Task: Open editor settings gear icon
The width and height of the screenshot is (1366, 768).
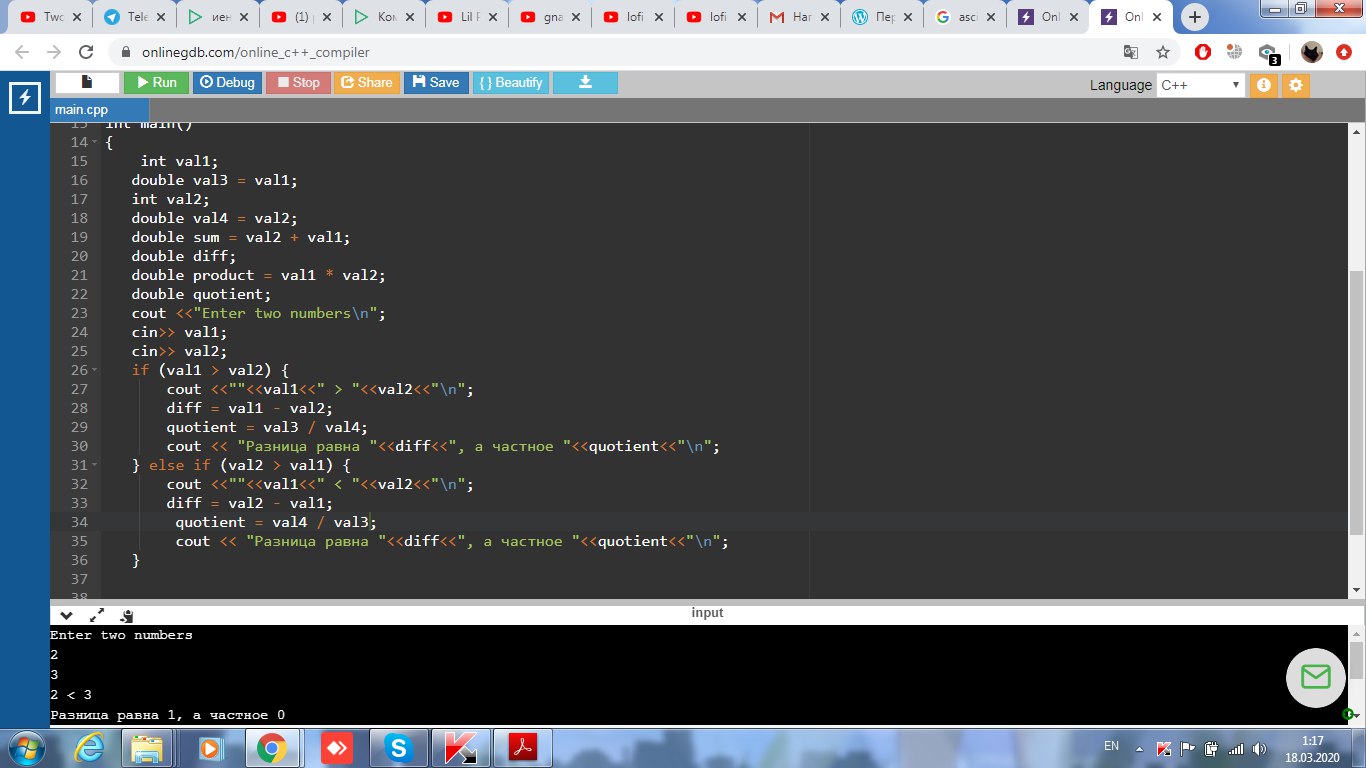Action: (x=1296, y=85)
